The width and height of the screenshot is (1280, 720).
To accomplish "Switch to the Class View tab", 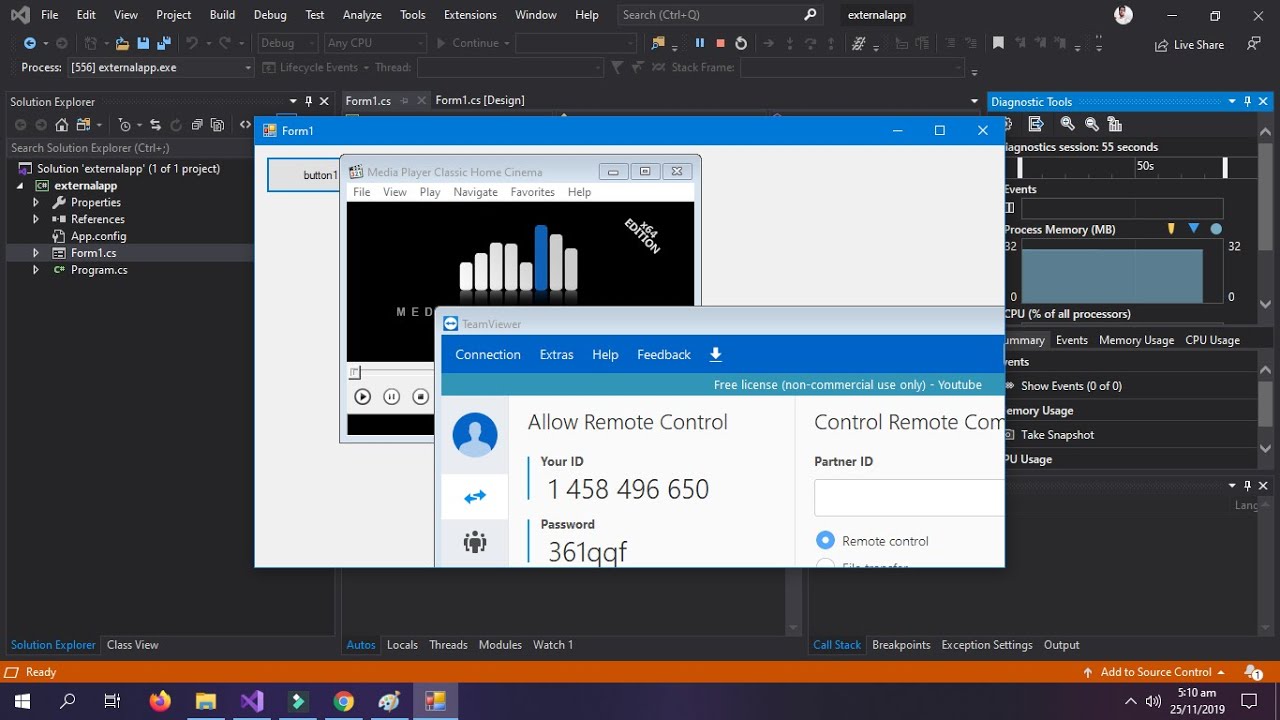I will point(133,645).
